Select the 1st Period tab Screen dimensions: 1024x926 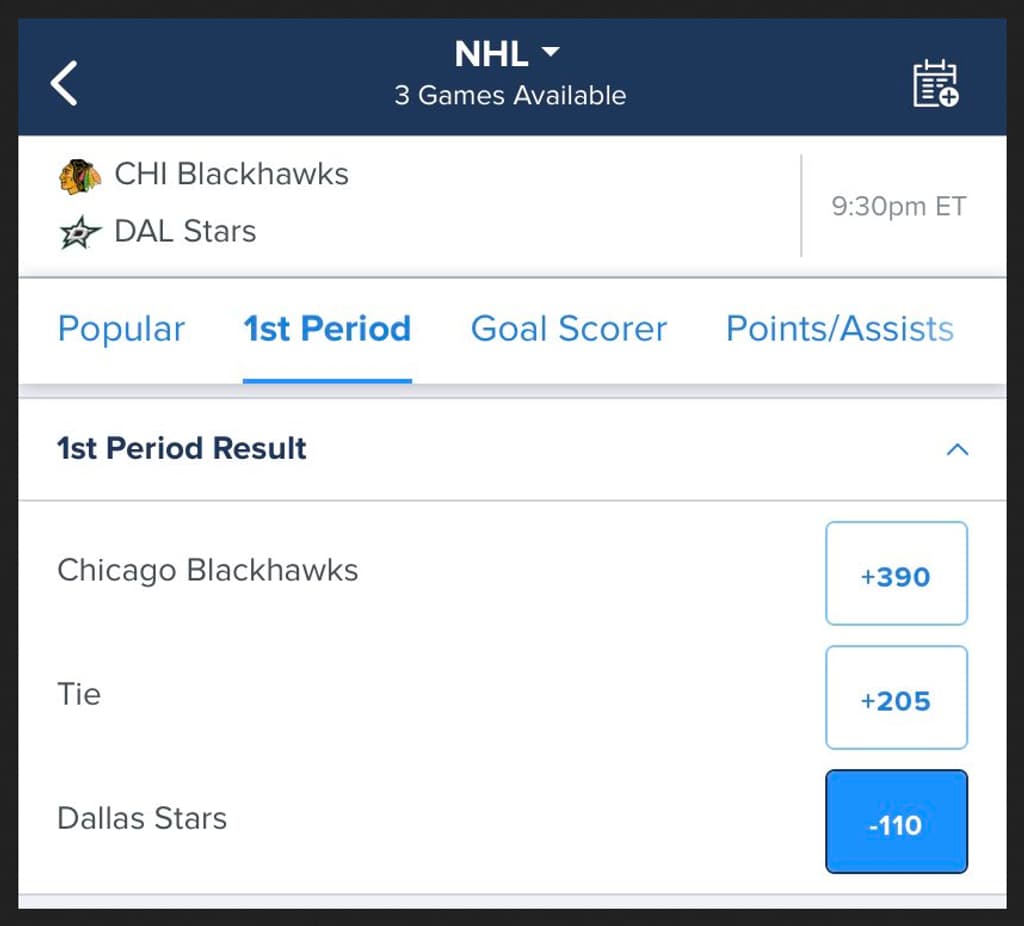(327, 328)
